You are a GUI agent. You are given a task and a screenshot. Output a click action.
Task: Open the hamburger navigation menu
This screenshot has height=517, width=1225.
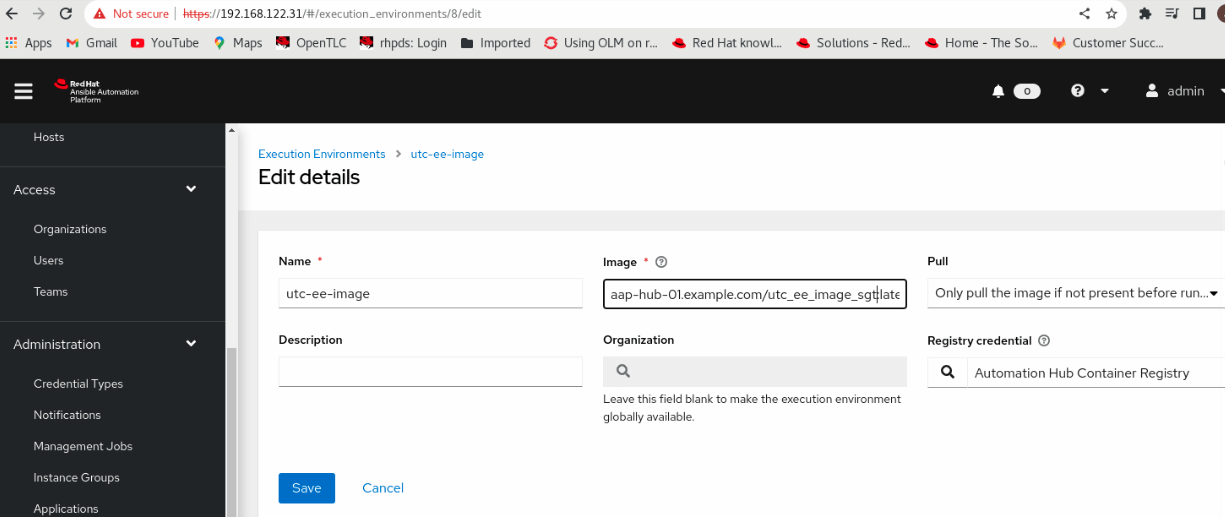point(23,91)
